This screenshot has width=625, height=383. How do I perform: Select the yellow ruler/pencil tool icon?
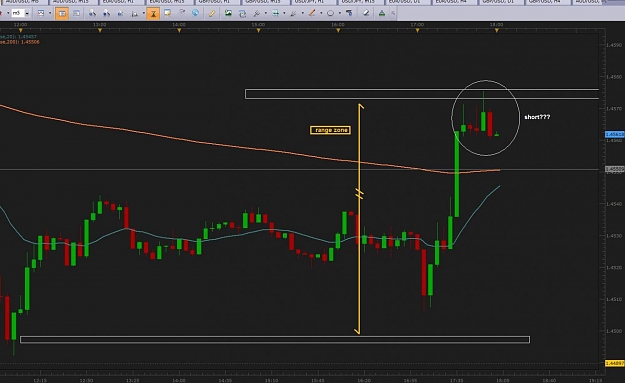click(212, 13)
